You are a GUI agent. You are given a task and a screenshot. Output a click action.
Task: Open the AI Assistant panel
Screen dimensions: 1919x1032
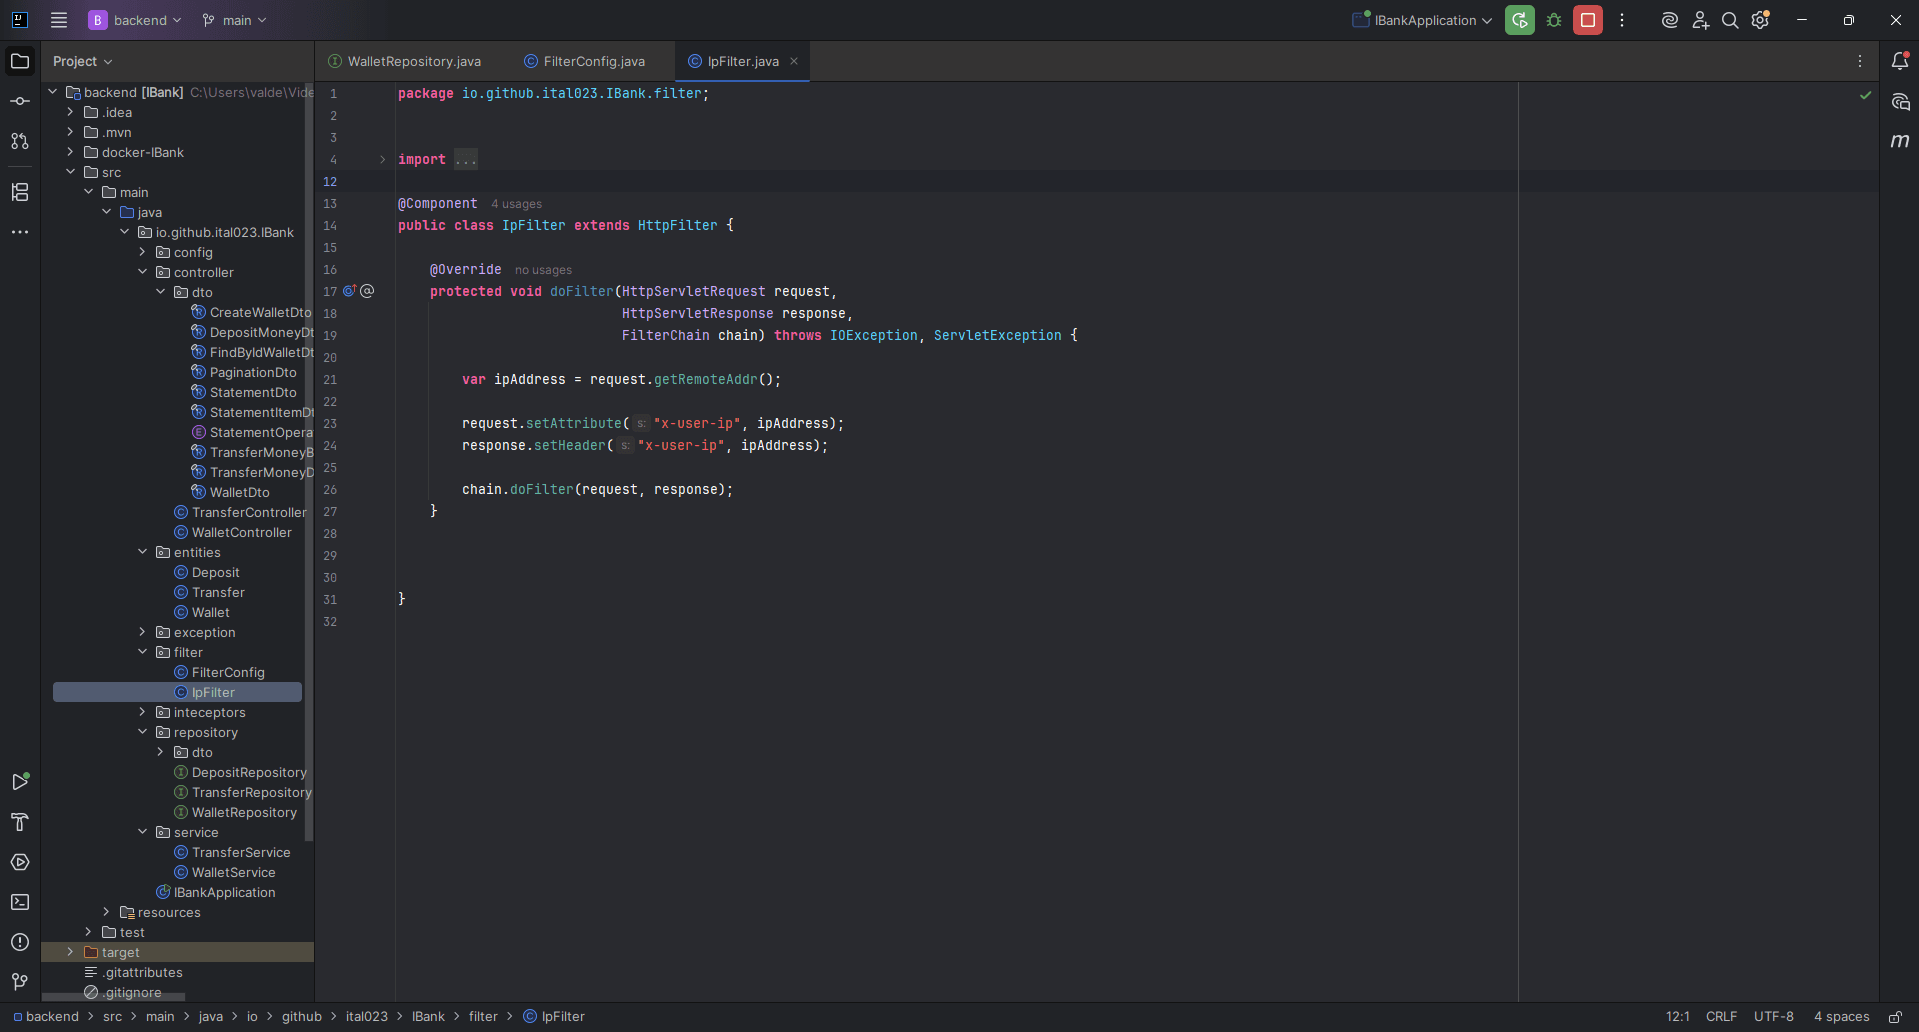click(1899, 101)
